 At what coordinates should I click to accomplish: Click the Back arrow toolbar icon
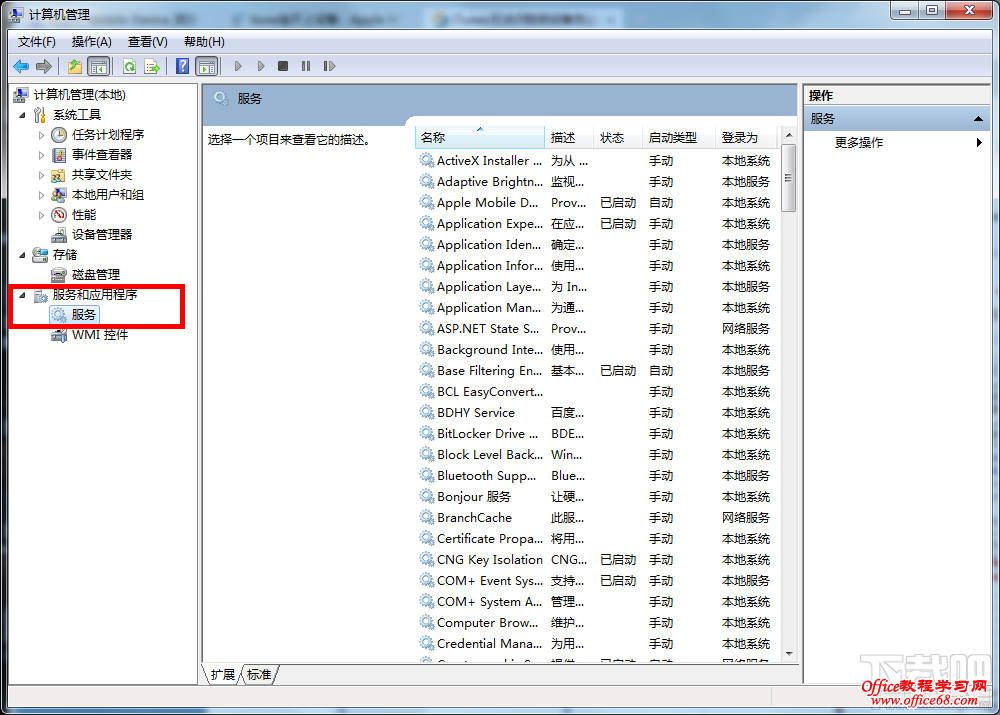tap(21, 66)
